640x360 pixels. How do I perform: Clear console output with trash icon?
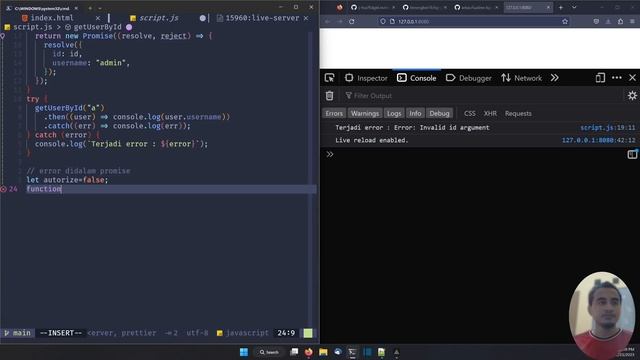(329, 96)
